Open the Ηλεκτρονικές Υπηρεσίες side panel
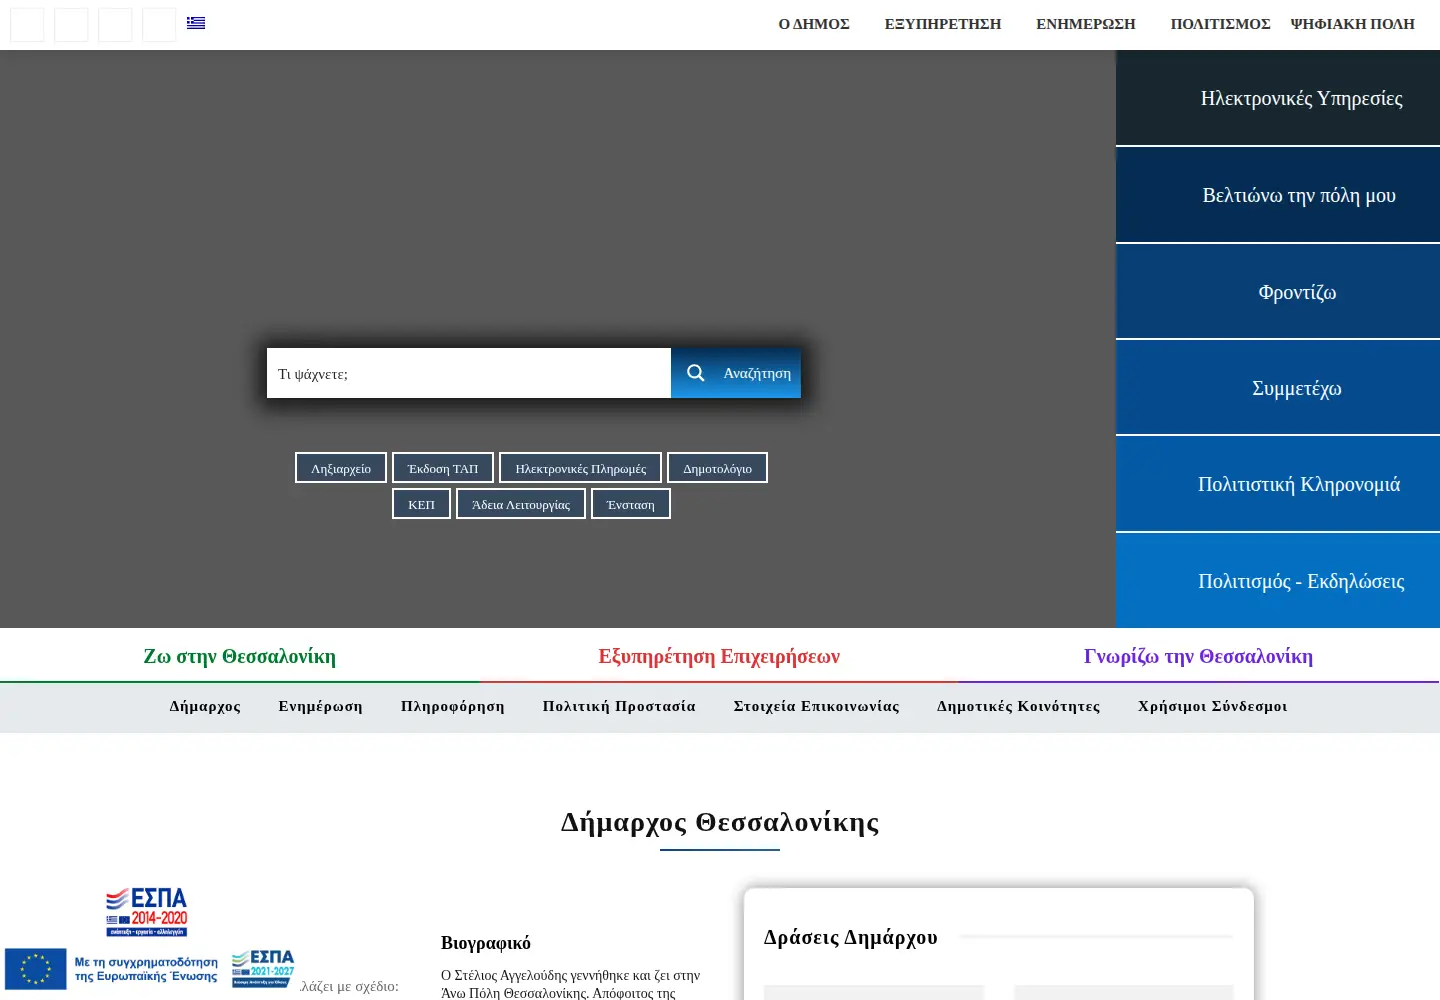The image size is (1440, 1000). coord(1278,98)
